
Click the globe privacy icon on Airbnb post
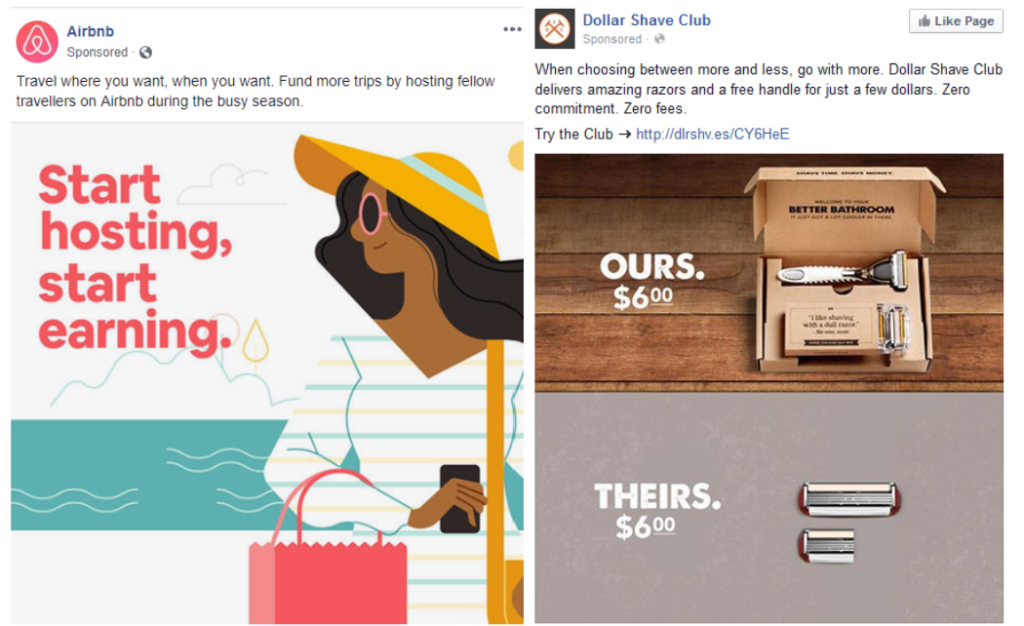(x=146, y=52)
